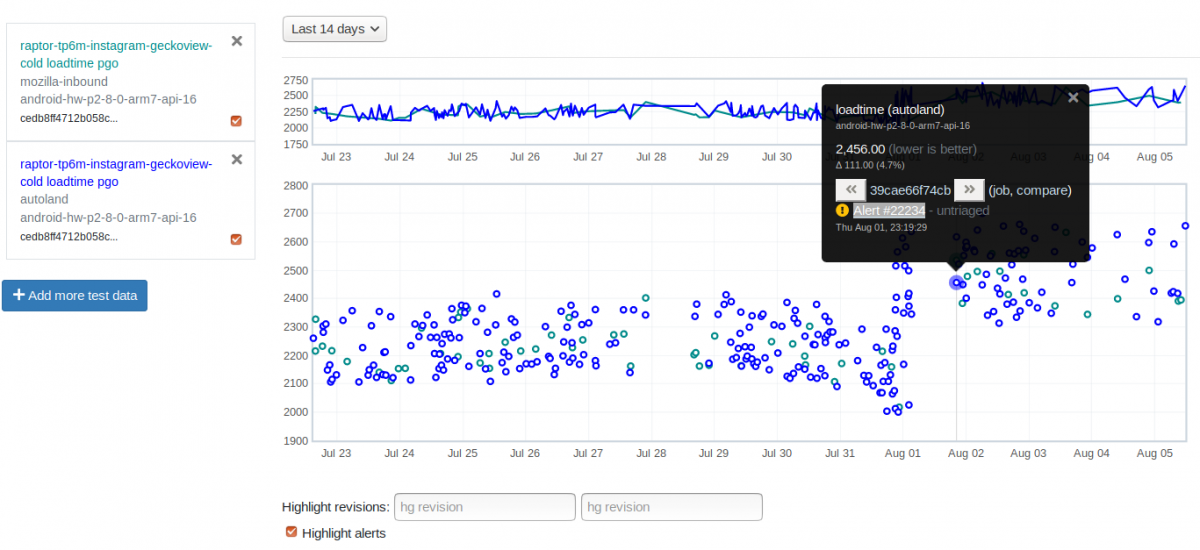The height and width of the screenshot is (550, 1200).
Task: Click the highlighted data point on the graph
Action: tap(956, 283)
